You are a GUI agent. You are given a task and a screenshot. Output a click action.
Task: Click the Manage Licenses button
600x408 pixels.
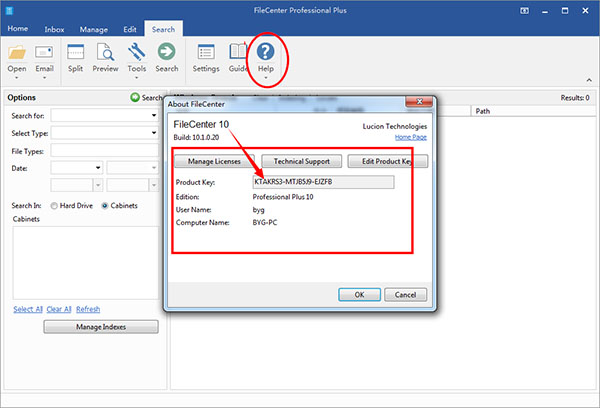(x=212, y=160)
